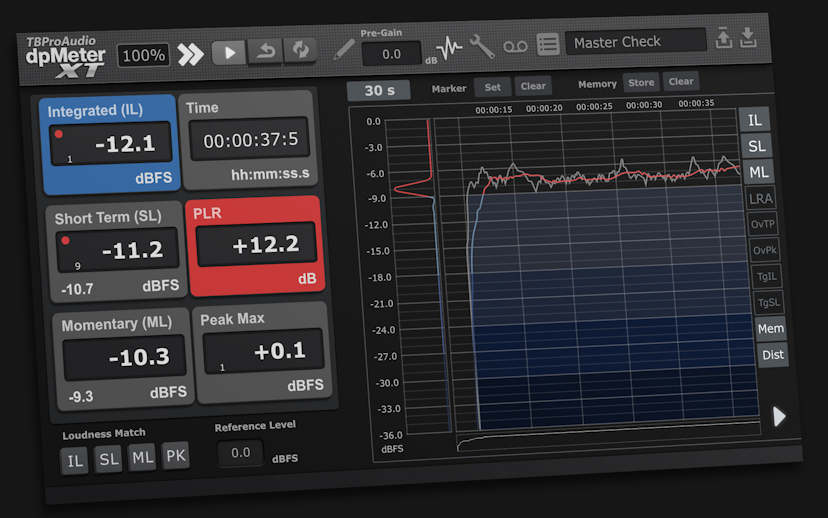This screenshot has width=828, height=518.
Task: Toggle the IL graph curve
Action: tap(755, 120)
